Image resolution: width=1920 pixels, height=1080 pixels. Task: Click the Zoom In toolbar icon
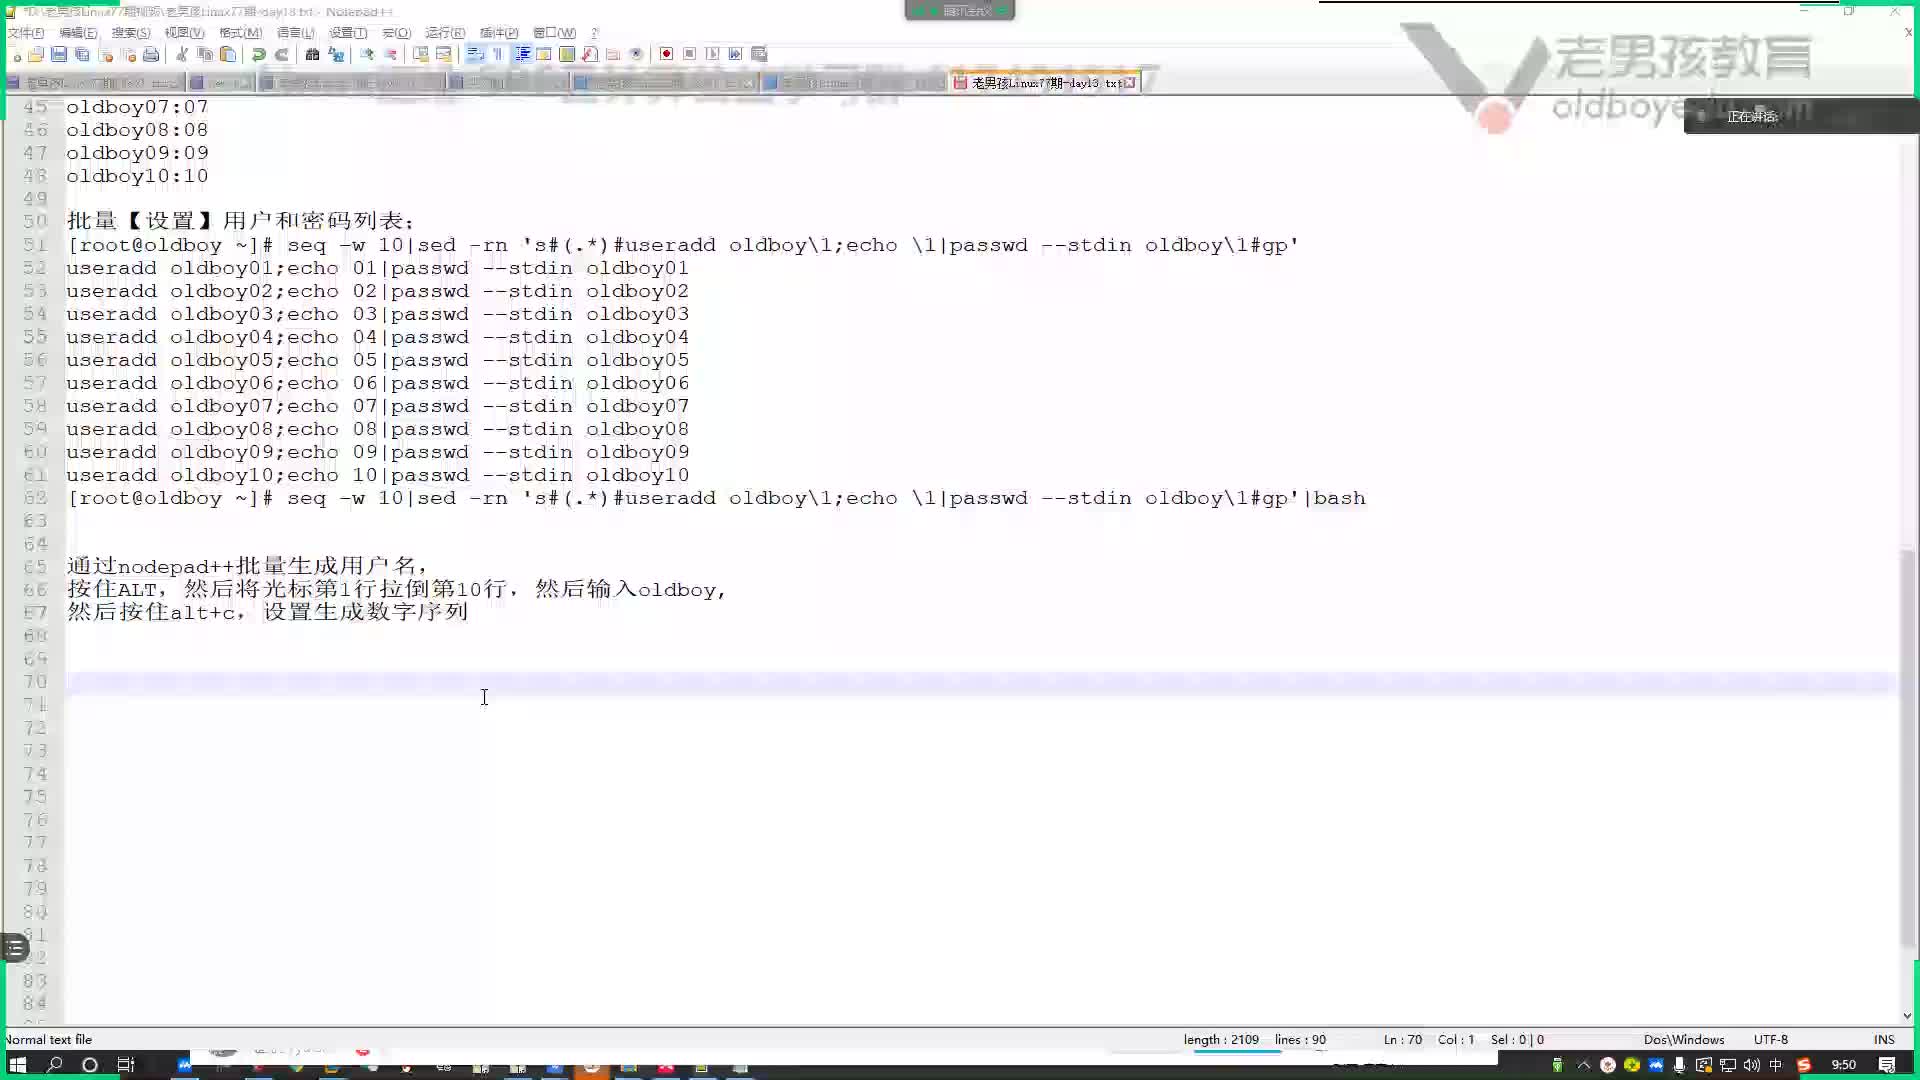click(367, 54)
